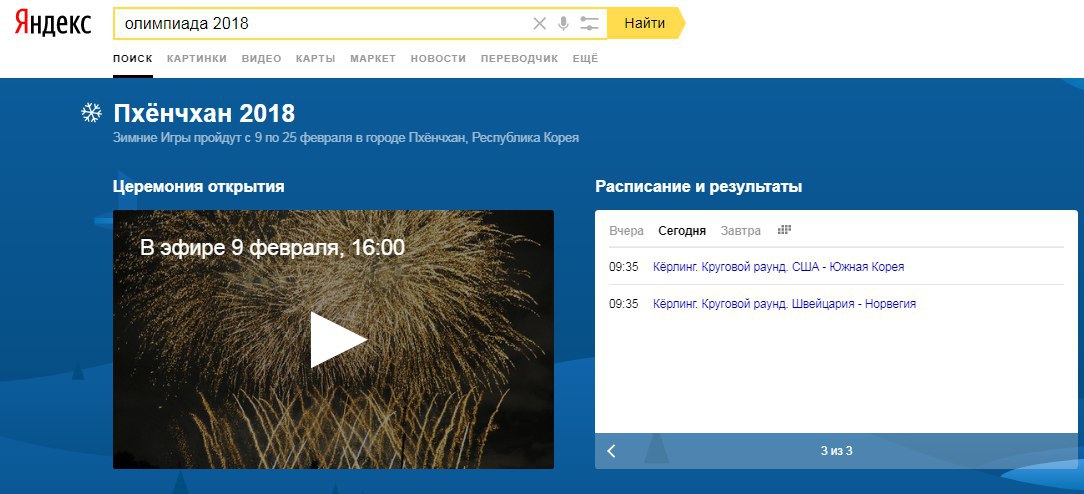
Task: Click the Найти search button
Action: coord(646,23)
